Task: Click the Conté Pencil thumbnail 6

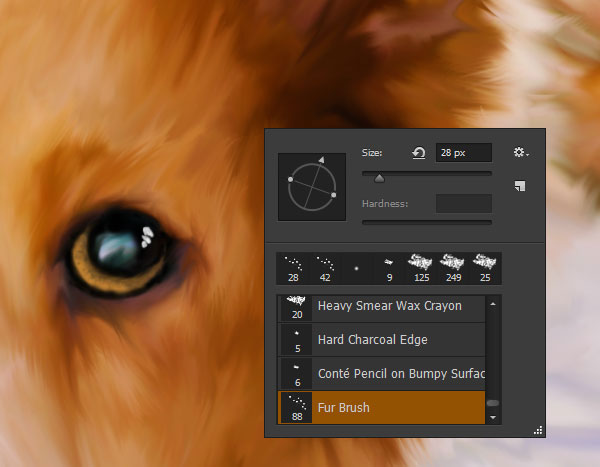Action: coord(297,374)
